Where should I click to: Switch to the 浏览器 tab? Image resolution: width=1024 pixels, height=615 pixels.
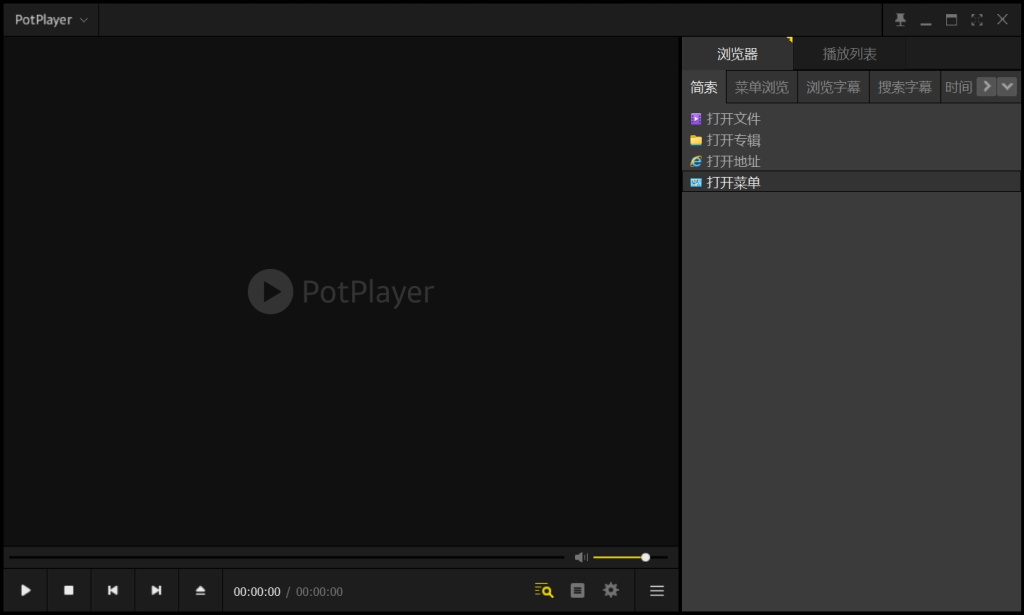tap(737, 54)
